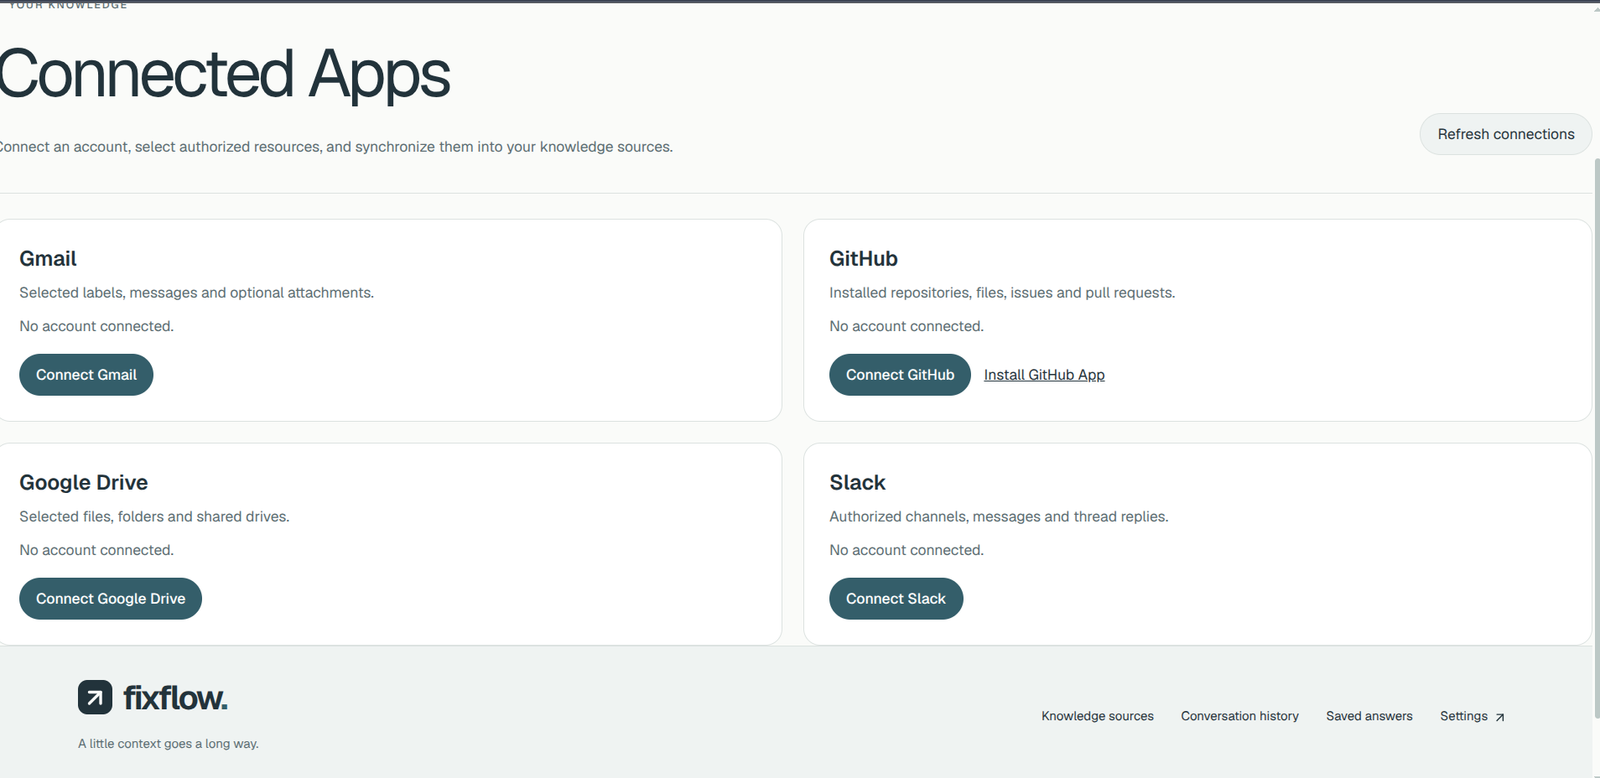Click 'Installed repositories, files, issues and pull requests.' text
The image size is (1600, 778).
click(x=1002, y=293)
